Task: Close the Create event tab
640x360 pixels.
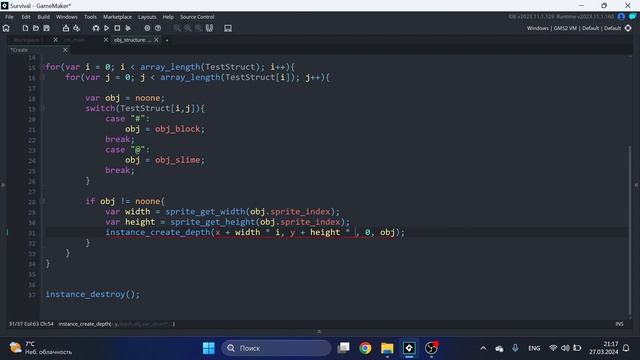Action: click(x=65, y=50)
